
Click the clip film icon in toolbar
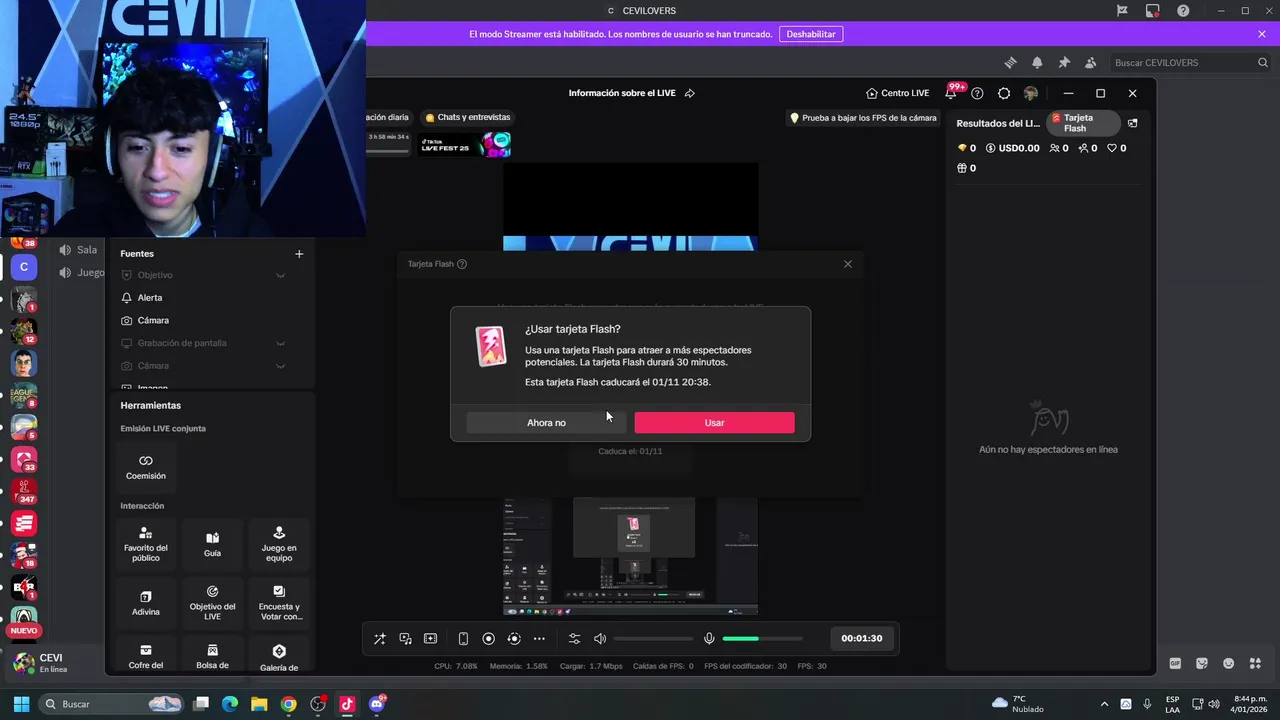click(431, 639)
